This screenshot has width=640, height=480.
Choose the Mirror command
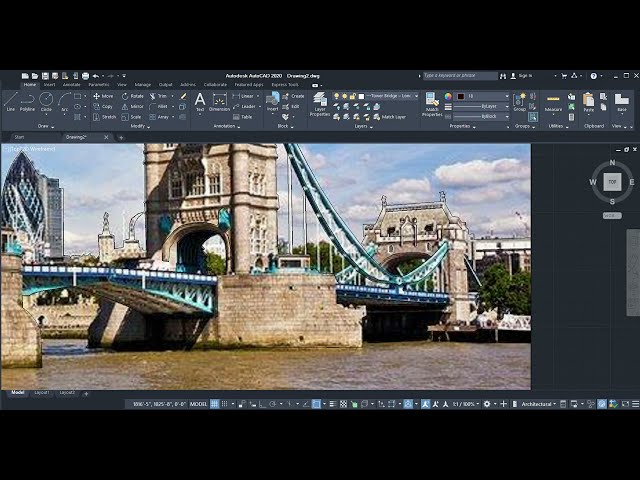click(x=133, y=106)
